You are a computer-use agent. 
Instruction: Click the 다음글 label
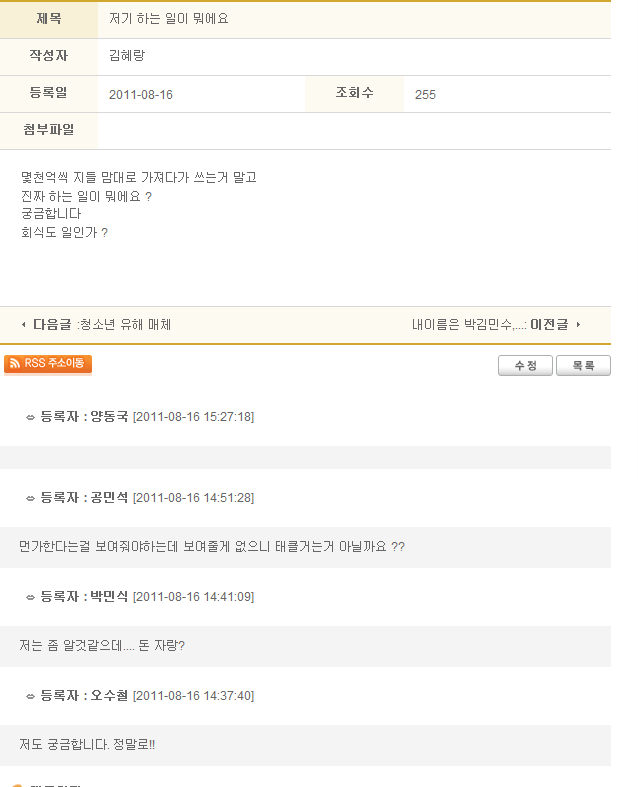click(52, 325)
